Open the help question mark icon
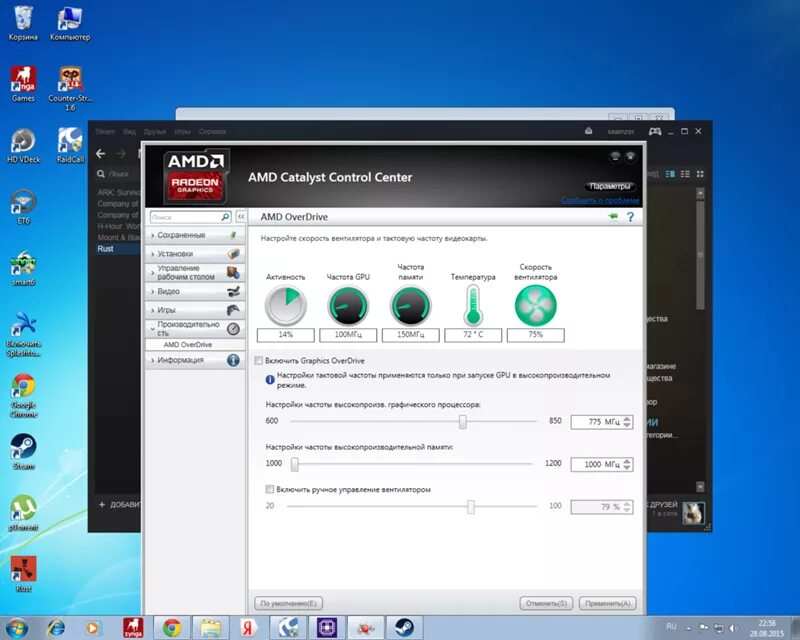The image size is (800, 640). point(631,217)
